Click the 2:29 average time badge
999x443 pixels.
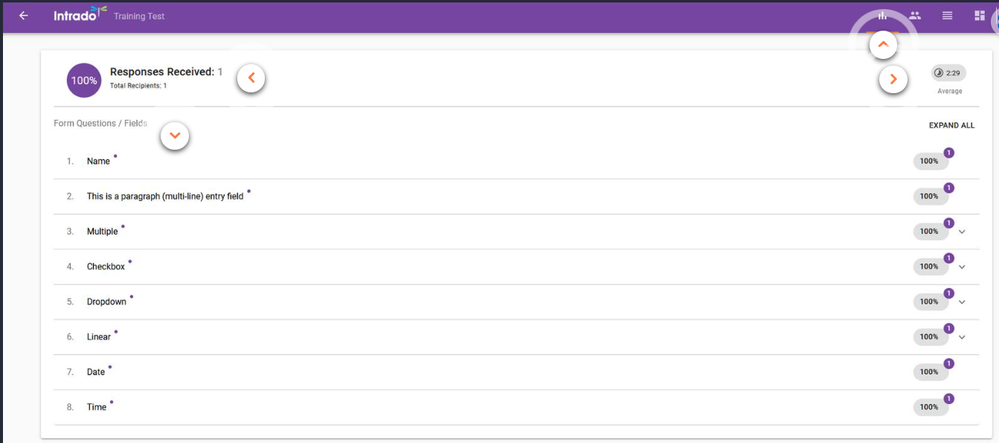(x=948, y=74)
